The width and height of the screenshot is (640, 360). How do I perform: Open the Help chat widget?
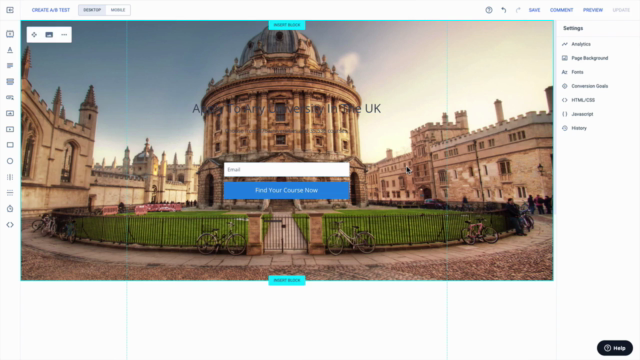[615, 348]
